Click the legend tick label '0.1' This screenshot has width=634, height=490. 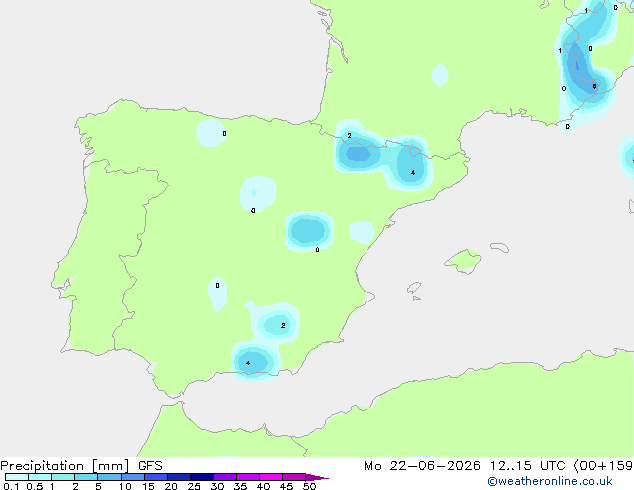coord(11,486)
